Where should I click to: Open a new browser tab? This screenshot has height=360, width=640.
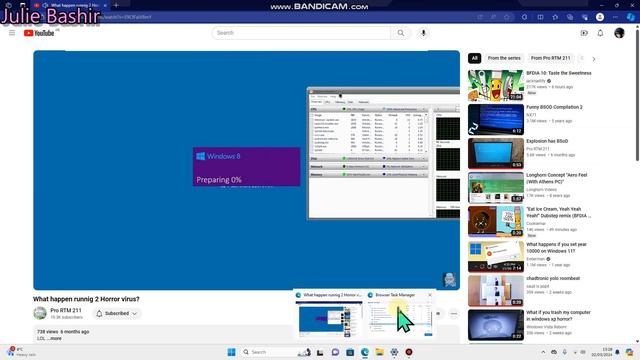(x=116, y=5)
